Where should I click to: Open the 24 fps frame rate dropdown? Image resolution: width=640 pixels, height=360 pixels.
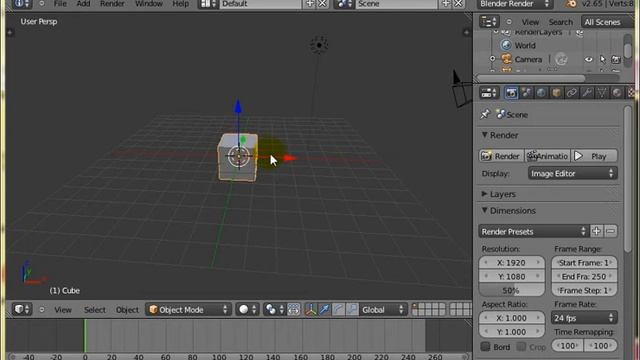point(584,318)
